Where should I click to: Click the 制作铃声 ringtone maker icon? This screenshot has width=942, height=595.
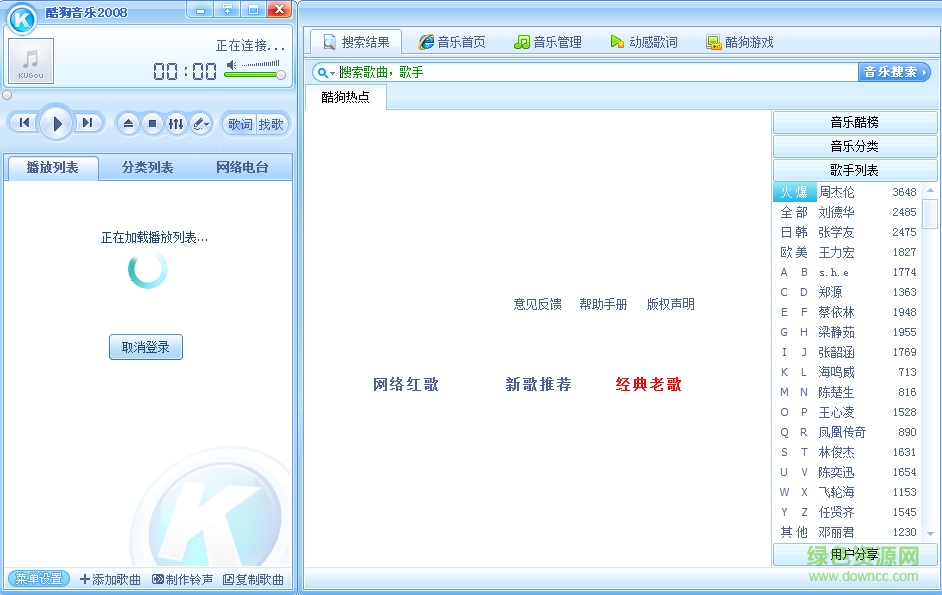point(182,579)
